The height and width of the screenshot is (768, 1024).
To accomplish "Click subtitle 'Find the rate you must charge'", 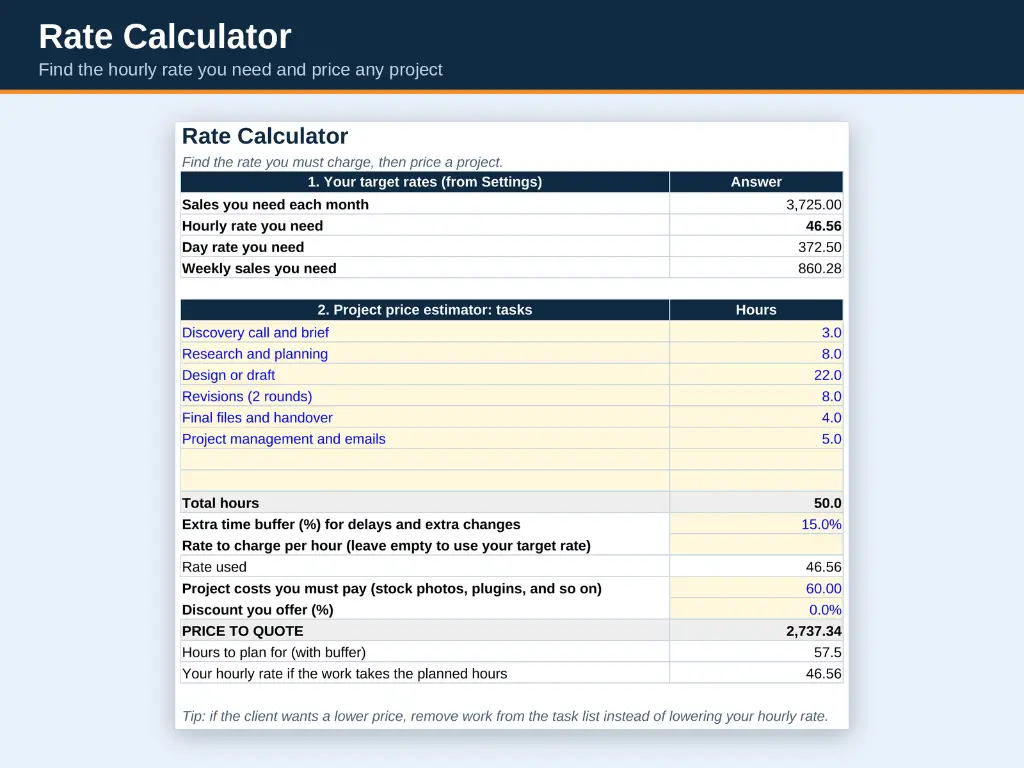I will [342, 162].
